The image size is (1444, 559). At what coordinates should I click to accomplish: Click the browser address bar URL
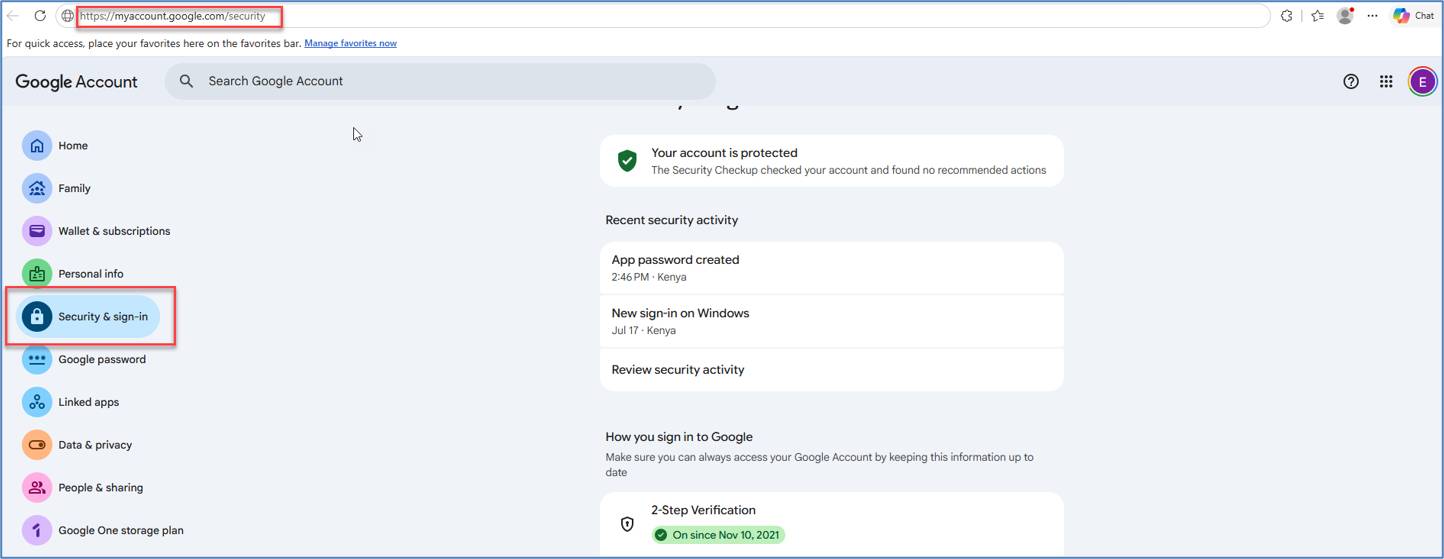[173, 16]
